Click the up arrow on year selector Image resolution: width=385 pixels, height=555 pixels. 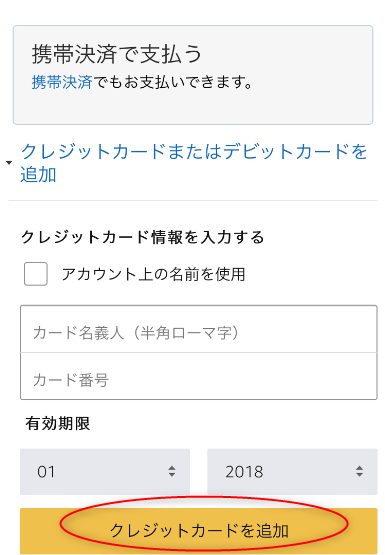tap(359, 468)
